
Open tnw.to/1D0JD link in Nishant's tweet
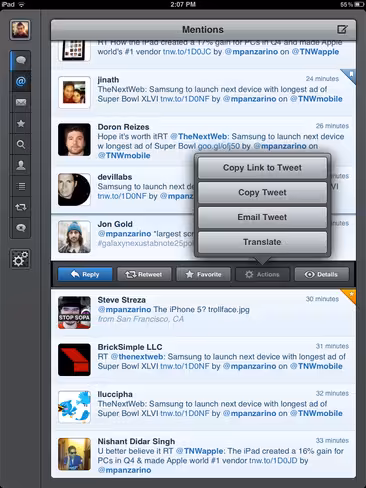[273, 461]
